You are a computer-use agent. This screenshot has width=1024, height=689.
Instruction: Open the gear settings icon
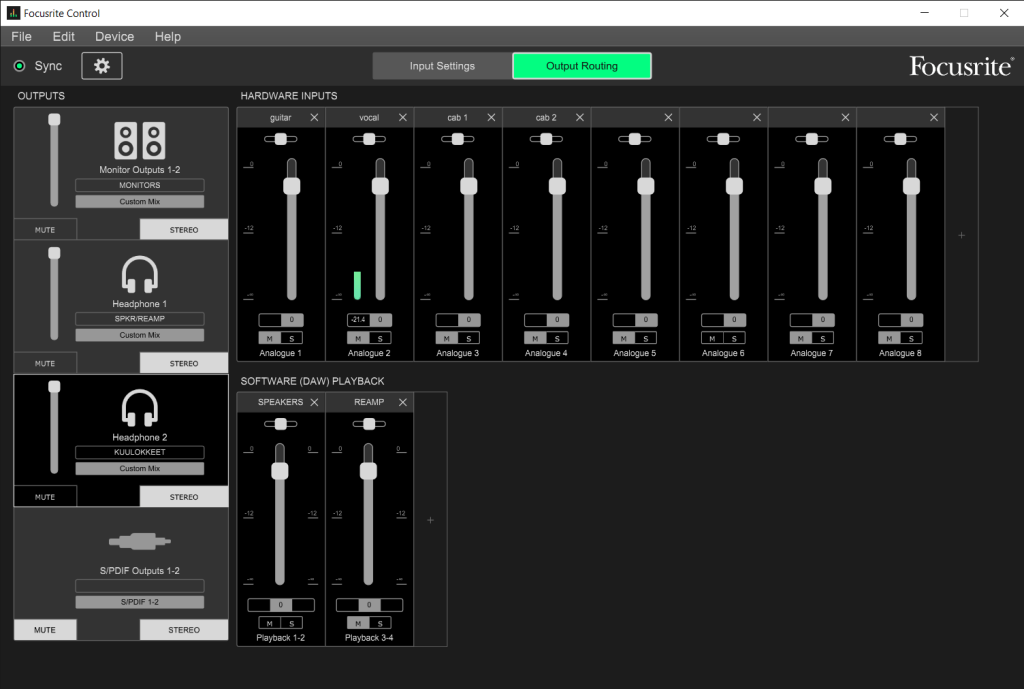(x=101, y=66)
